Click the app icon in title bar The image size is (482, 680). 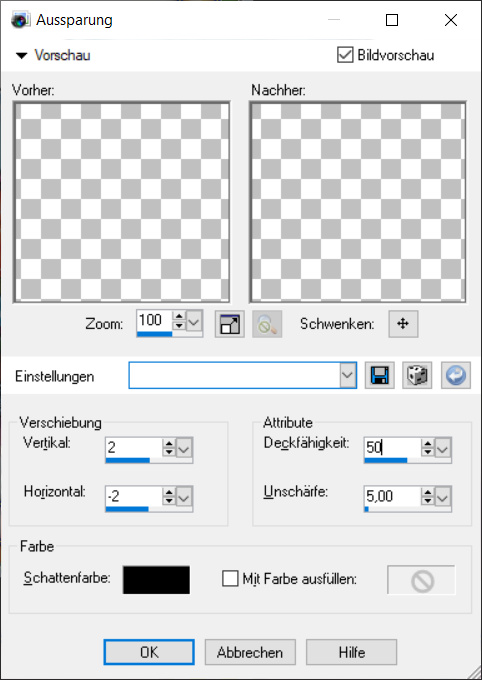[x=20, y=20]
